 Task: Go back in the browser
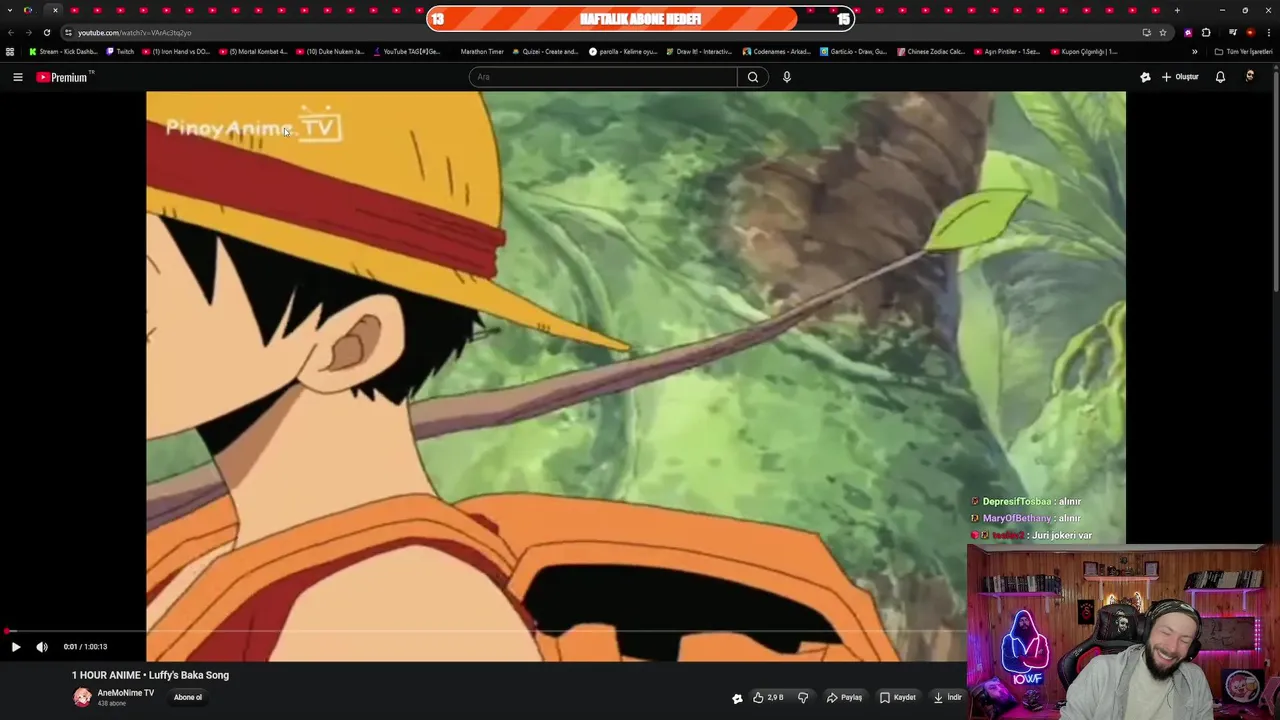point(11,32)
